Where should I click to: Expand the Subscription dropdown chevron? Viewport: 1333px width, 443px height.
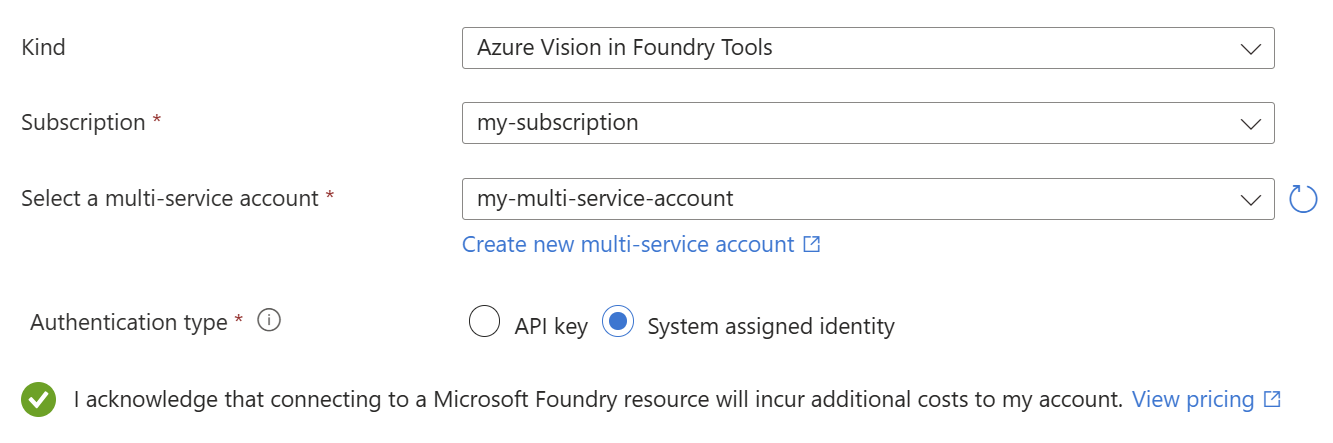click(x=1250, y=123)
